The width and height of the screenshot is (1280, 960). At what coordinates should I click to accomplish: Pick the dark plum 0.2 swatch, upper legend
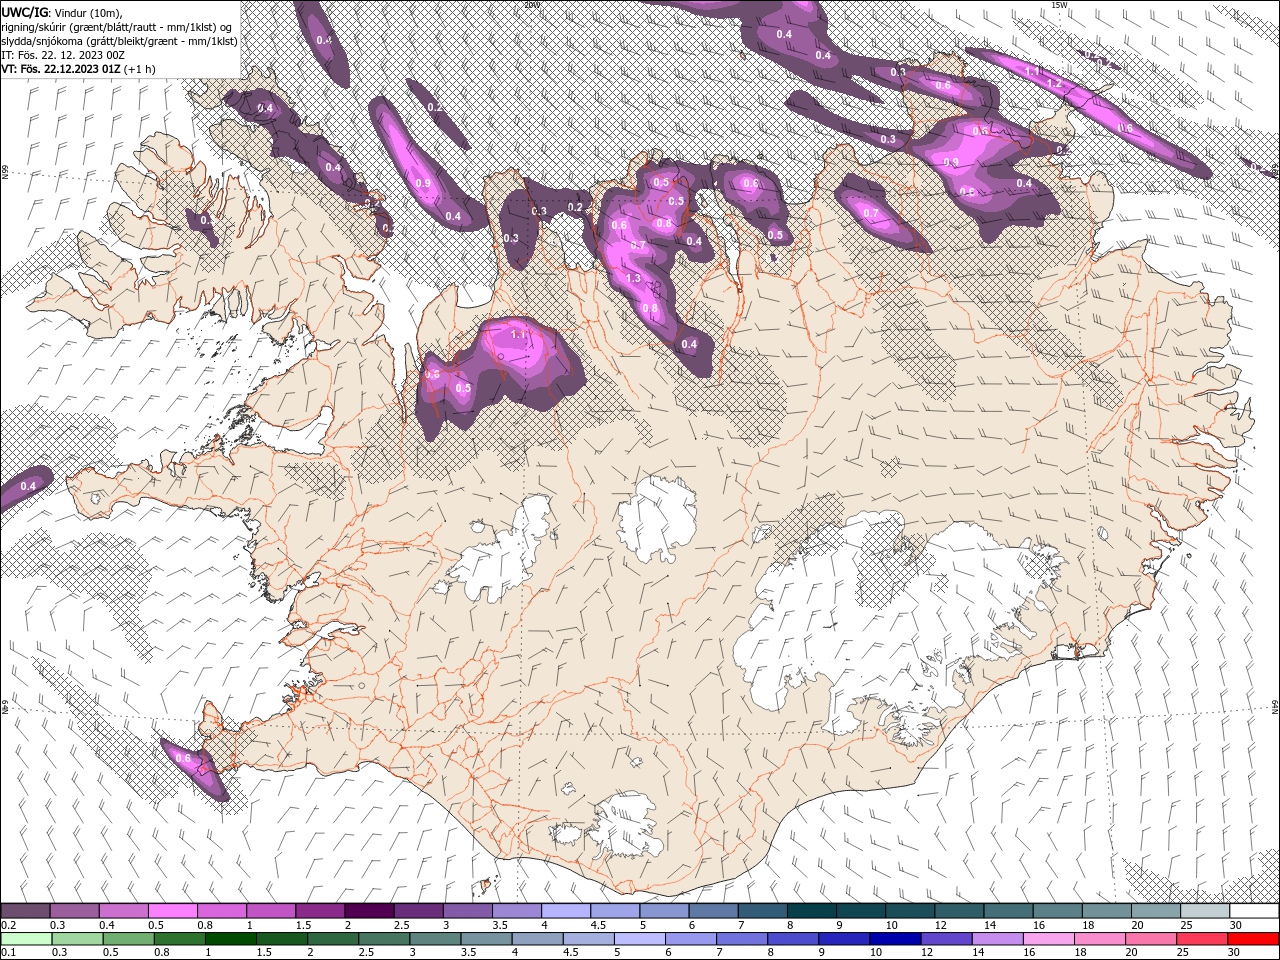click(25, 911)
